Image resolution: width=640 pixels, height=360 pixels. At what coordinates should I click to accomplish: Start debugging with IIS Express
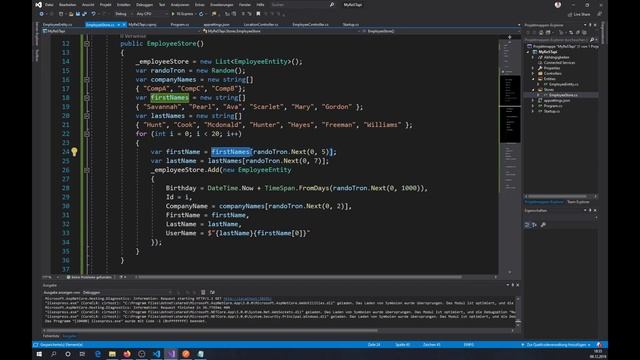[x=182, y=14]
